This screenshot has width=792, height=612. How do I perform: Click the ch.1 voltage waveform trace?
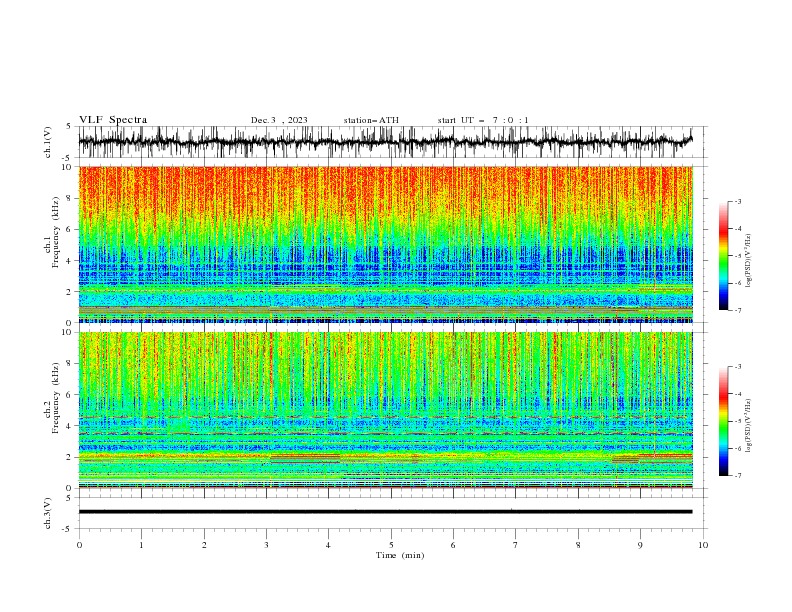coord(385,142)
